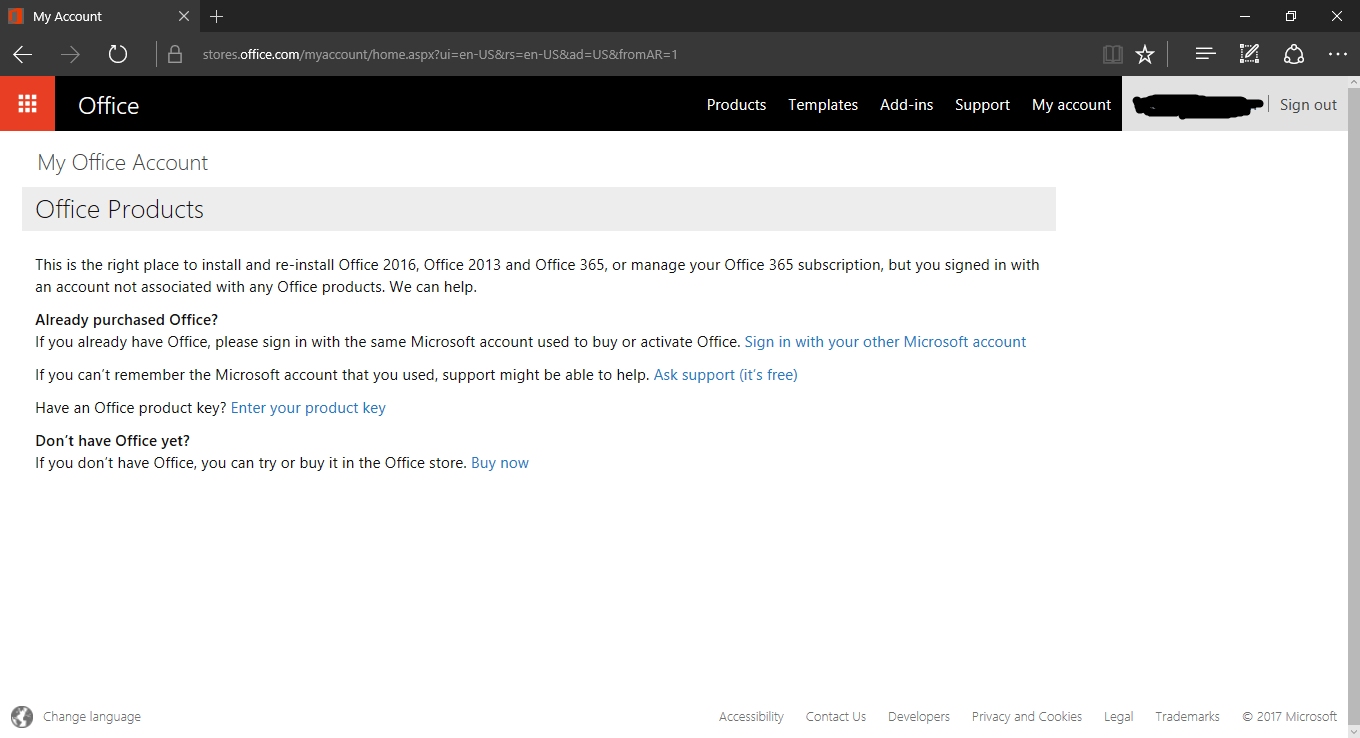Viewport: 1360px width, 738px height.
Task: Click Sign in with your other Microsoft account
Action: [x=885, y=342]
